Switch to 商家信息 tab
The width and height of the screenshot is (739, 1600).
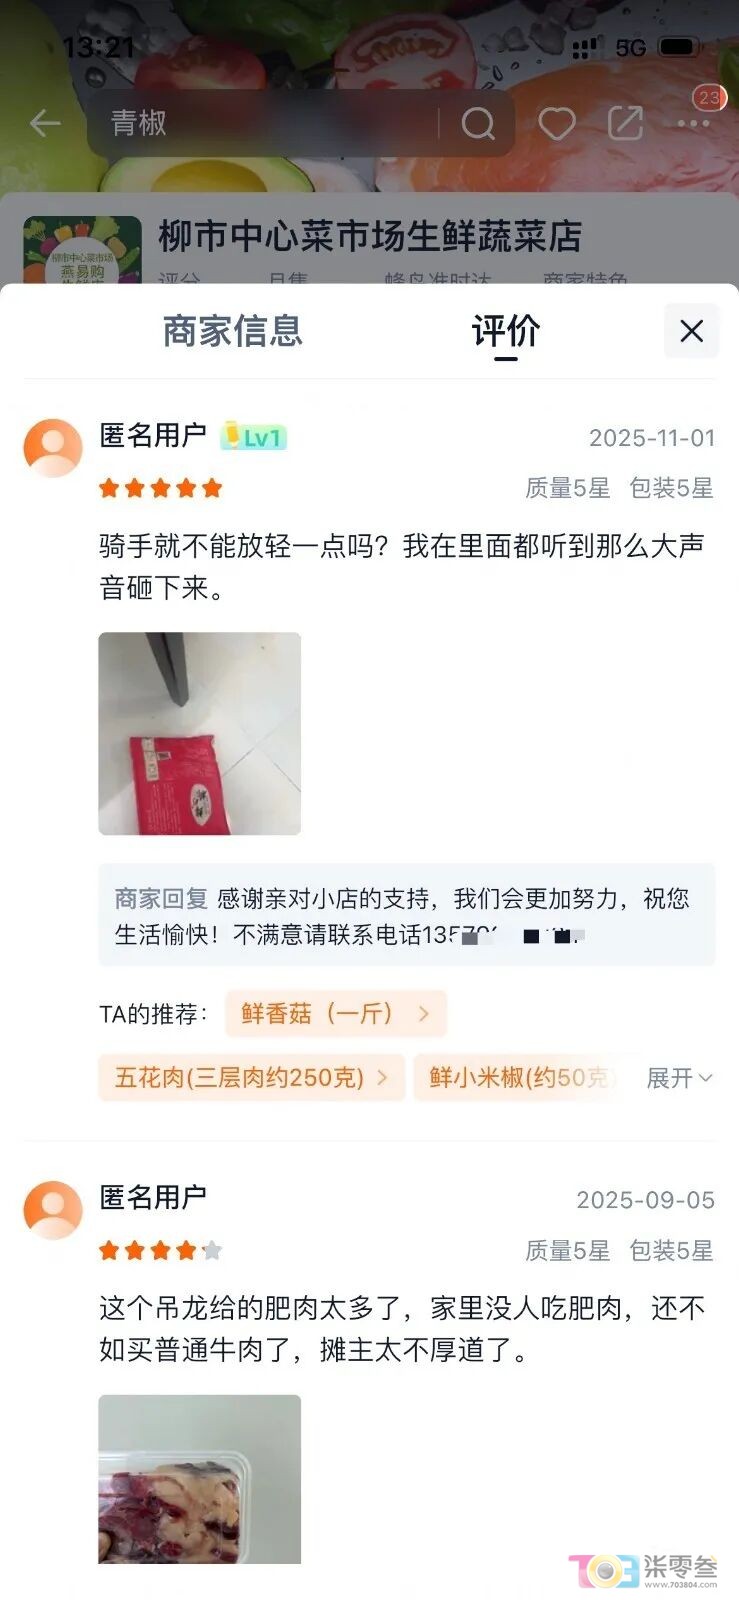[x=233, y=331]
